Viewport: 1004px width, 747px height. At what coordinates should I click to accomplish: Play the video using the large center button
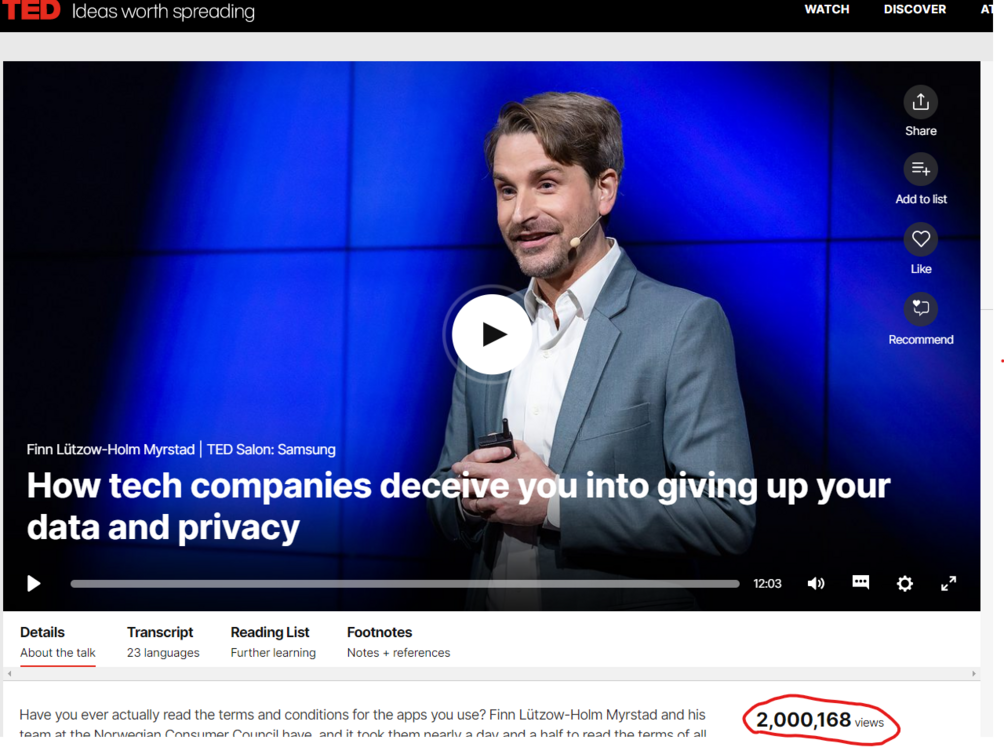pyautogui.click(x=492, y=334)
